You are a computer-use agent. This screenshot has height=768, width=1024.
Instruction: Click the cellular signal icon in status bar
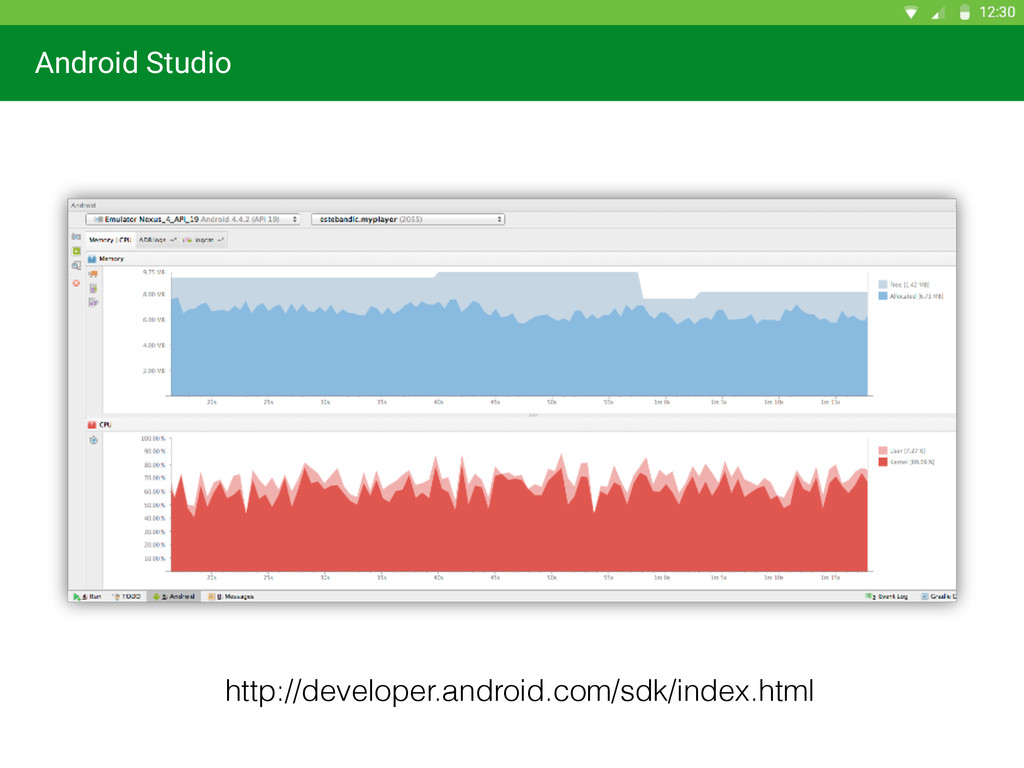(x=938, y=12)
